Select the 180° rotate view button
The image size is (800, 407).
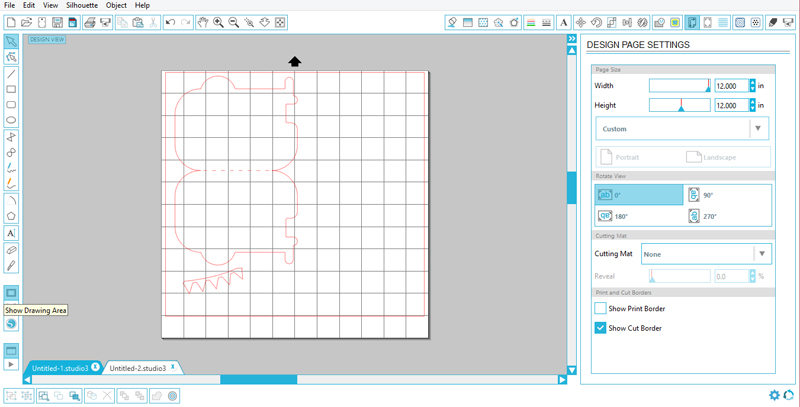pyautogui.click(x=638, y=216)
